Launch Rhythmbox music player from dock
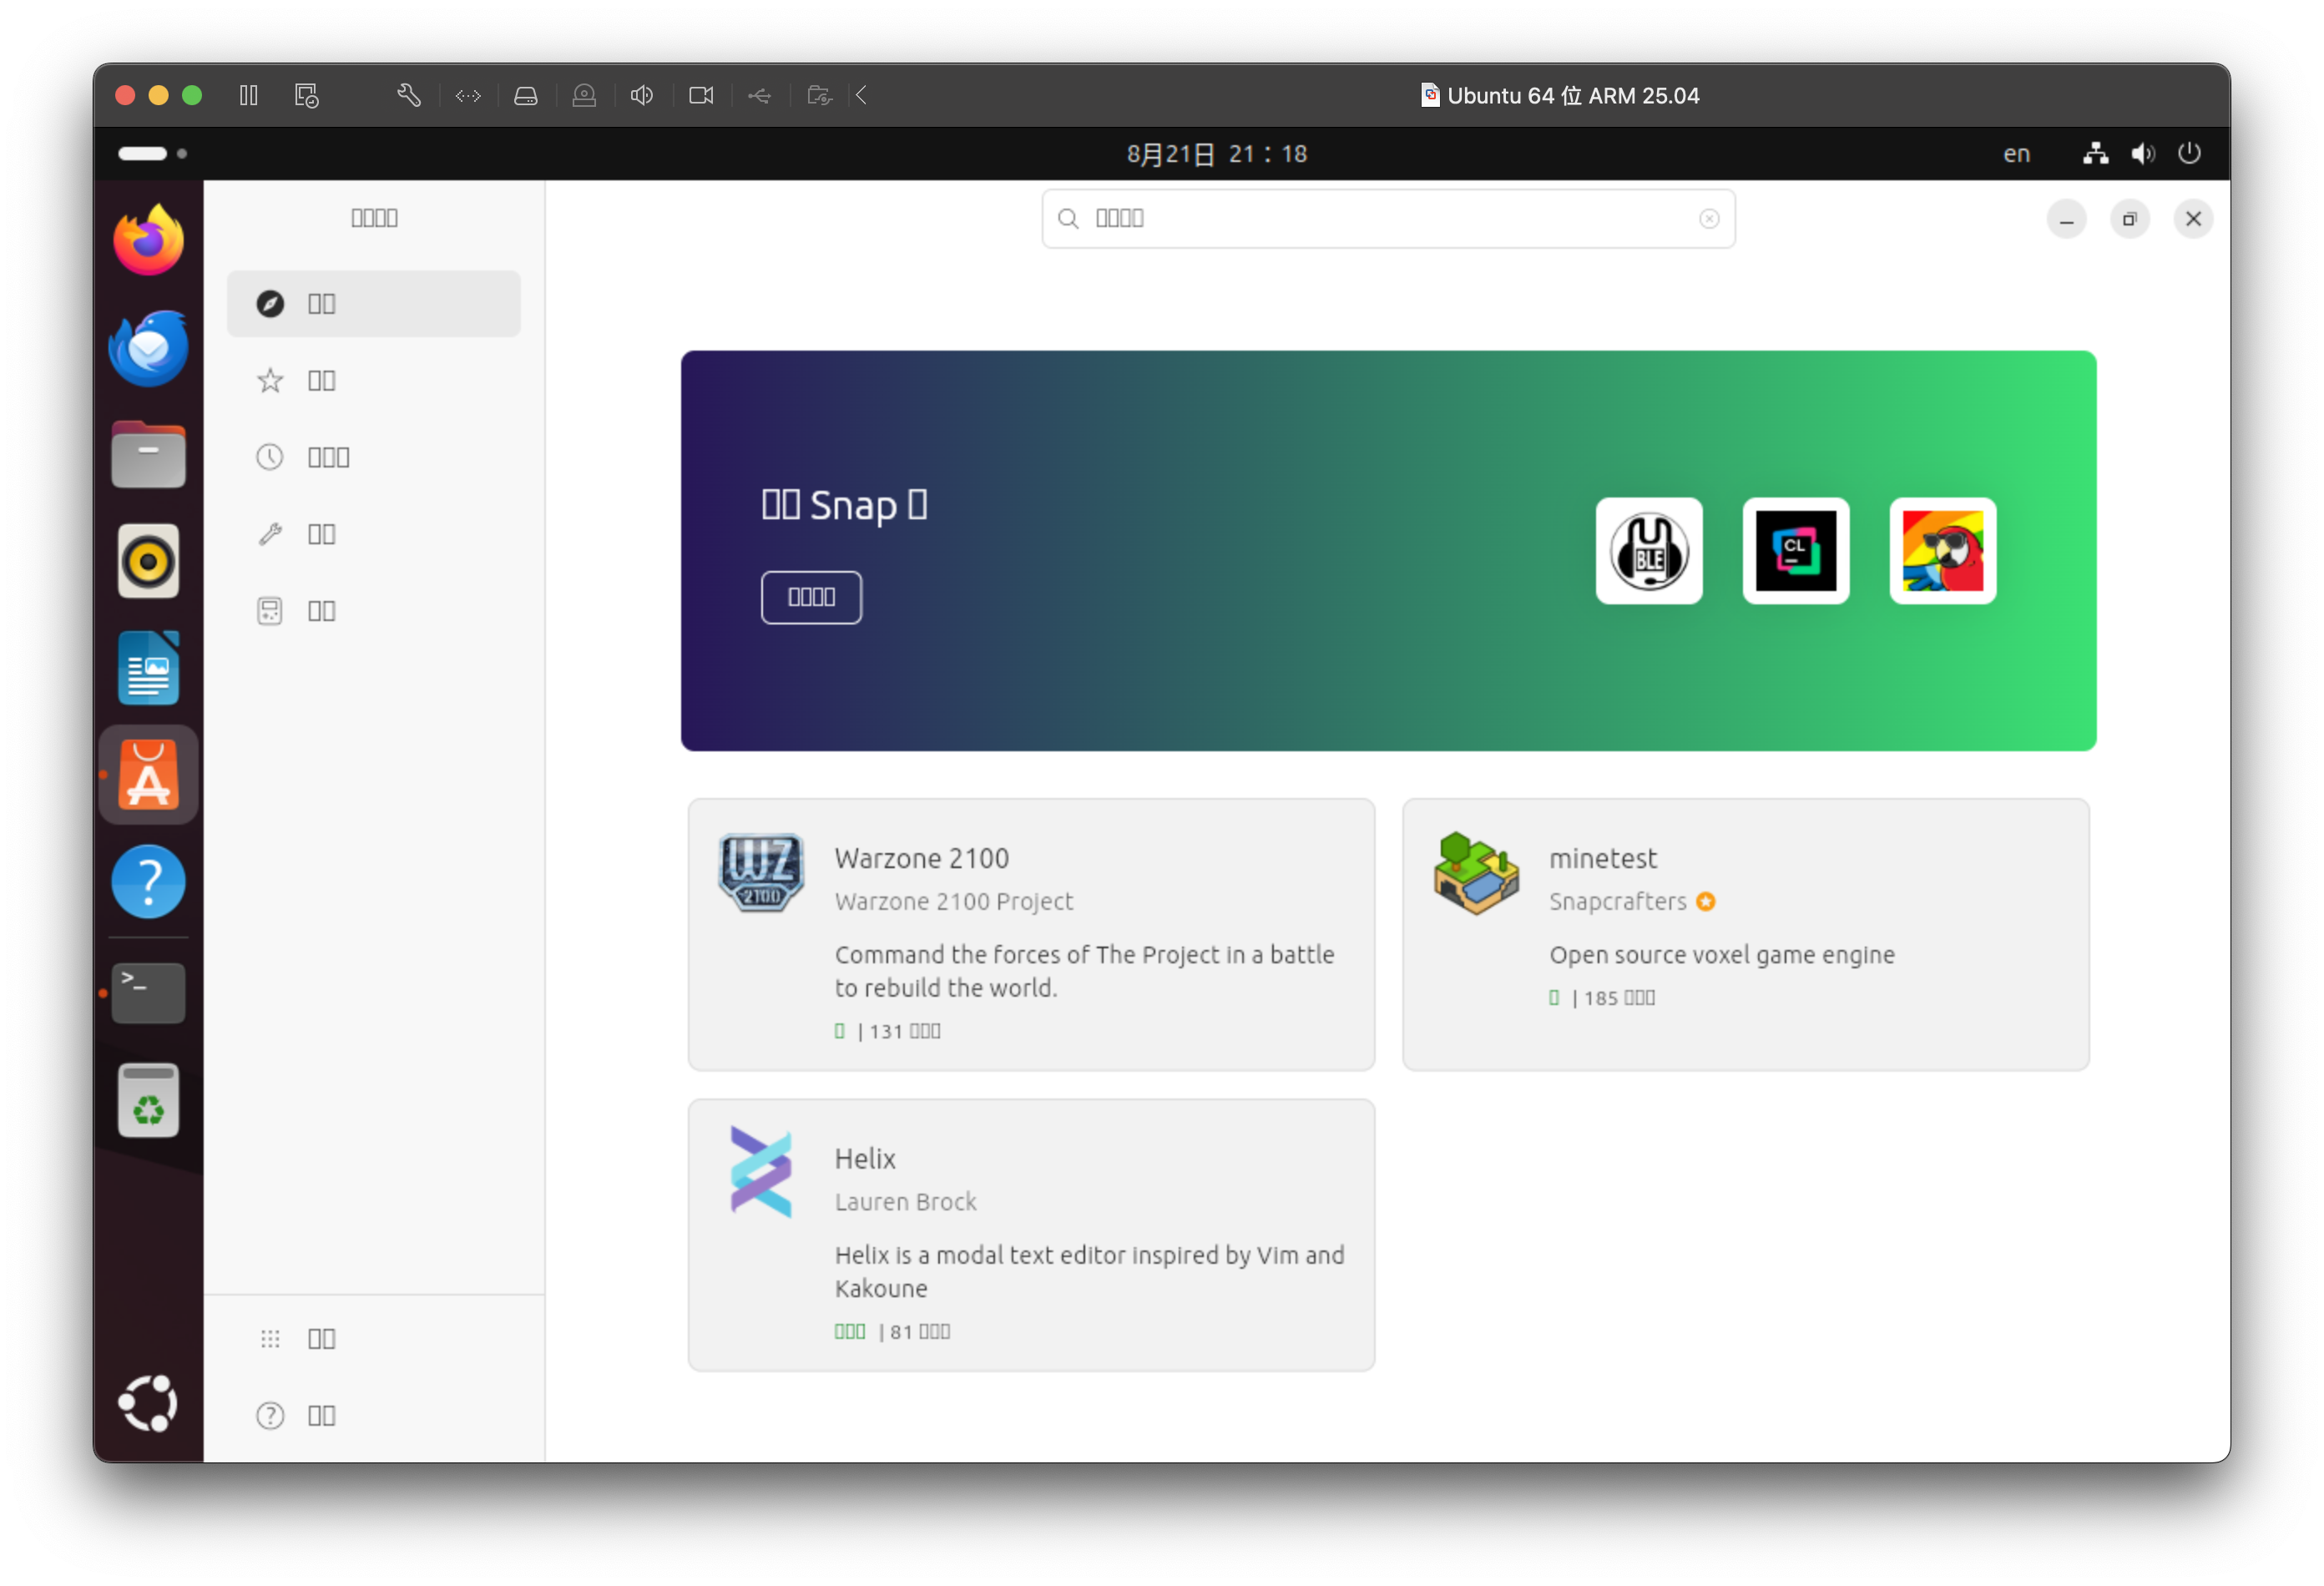2324x1586 pixels. [x=148, y=561]
